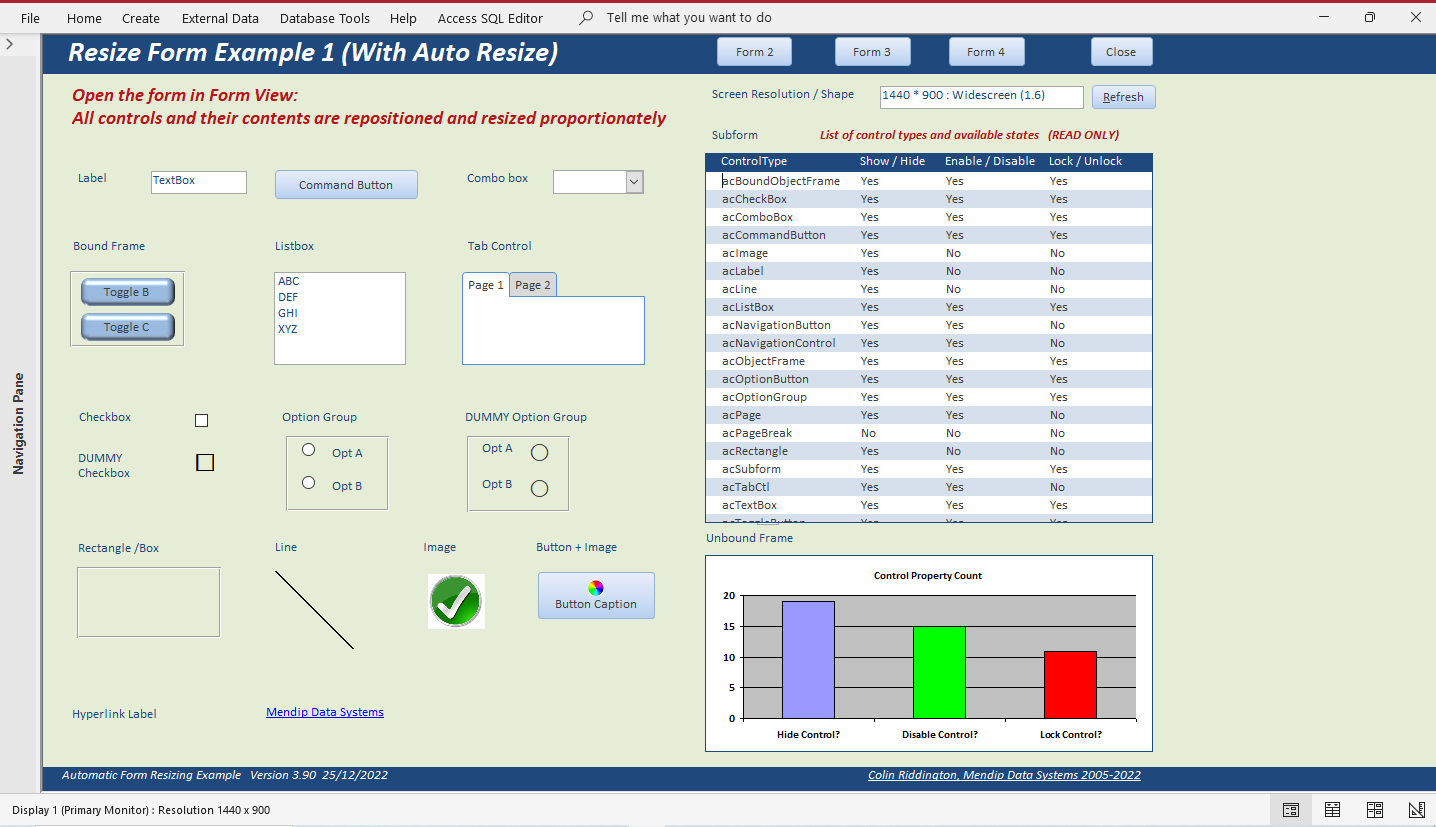Open the Database Tools tab

(x=325, y=18)
